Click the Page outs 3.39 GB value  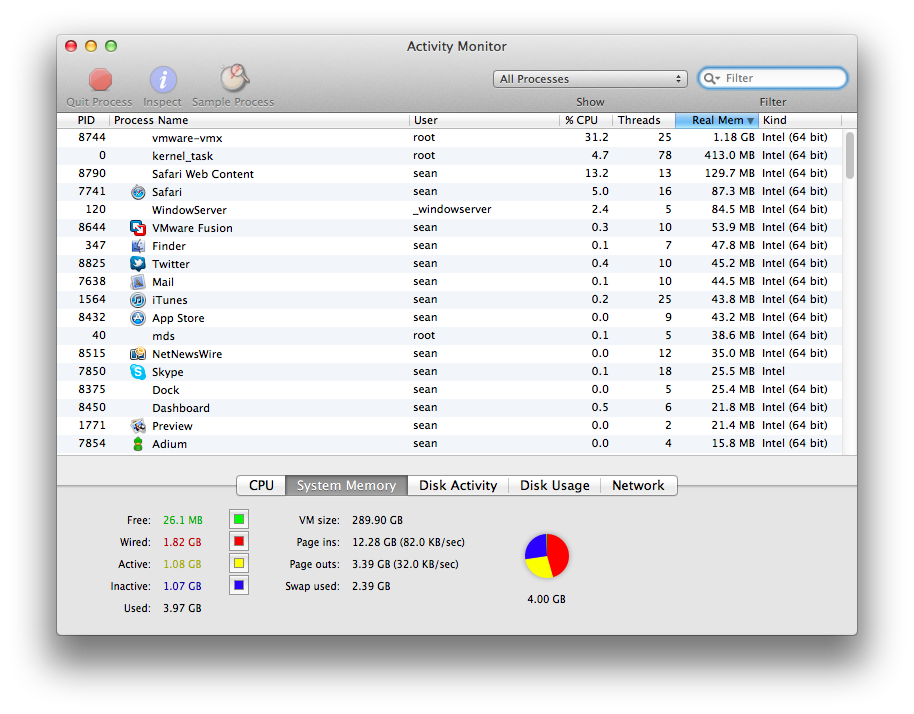tap(405, 564)
